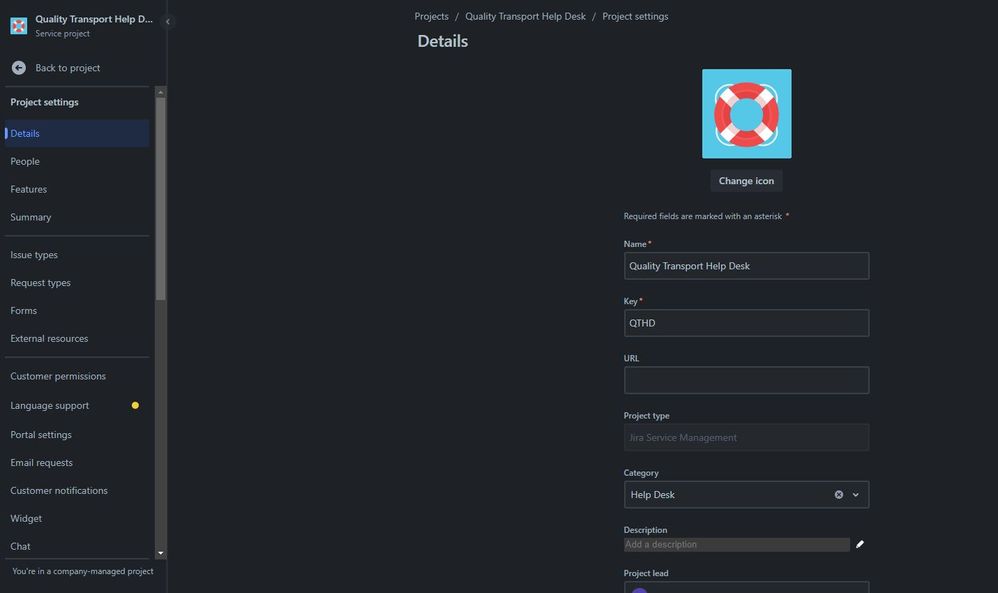
Task: Click the project avatar icon in sidebar header
Action: (18, 25)
